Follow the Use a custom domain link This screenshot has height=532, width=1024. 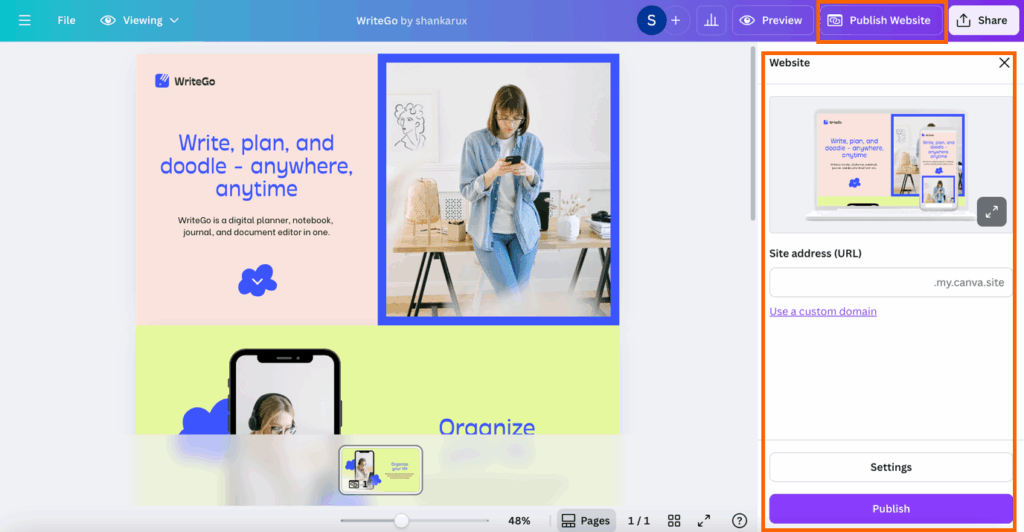[823, 312]
